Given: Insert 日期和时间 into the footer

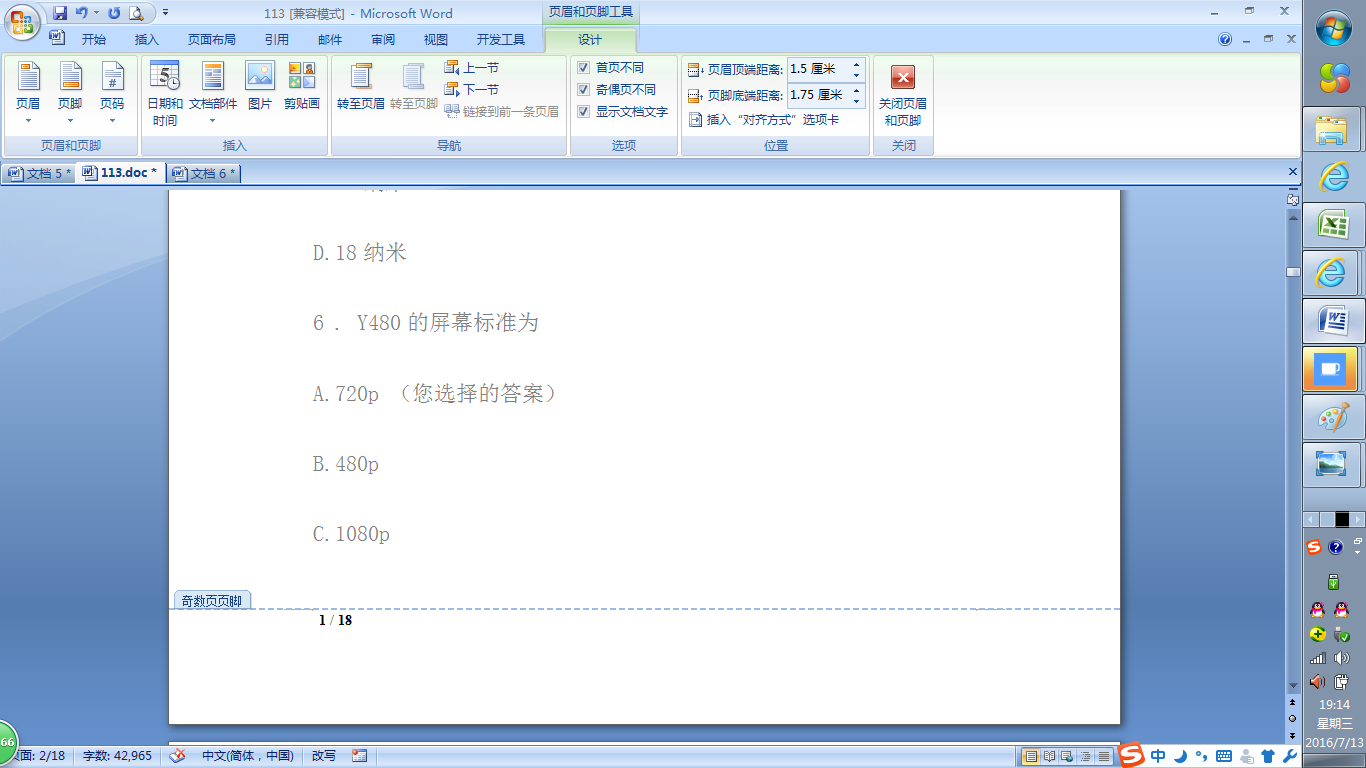Looking at the screenshot, I should click(x=165, y=94).
